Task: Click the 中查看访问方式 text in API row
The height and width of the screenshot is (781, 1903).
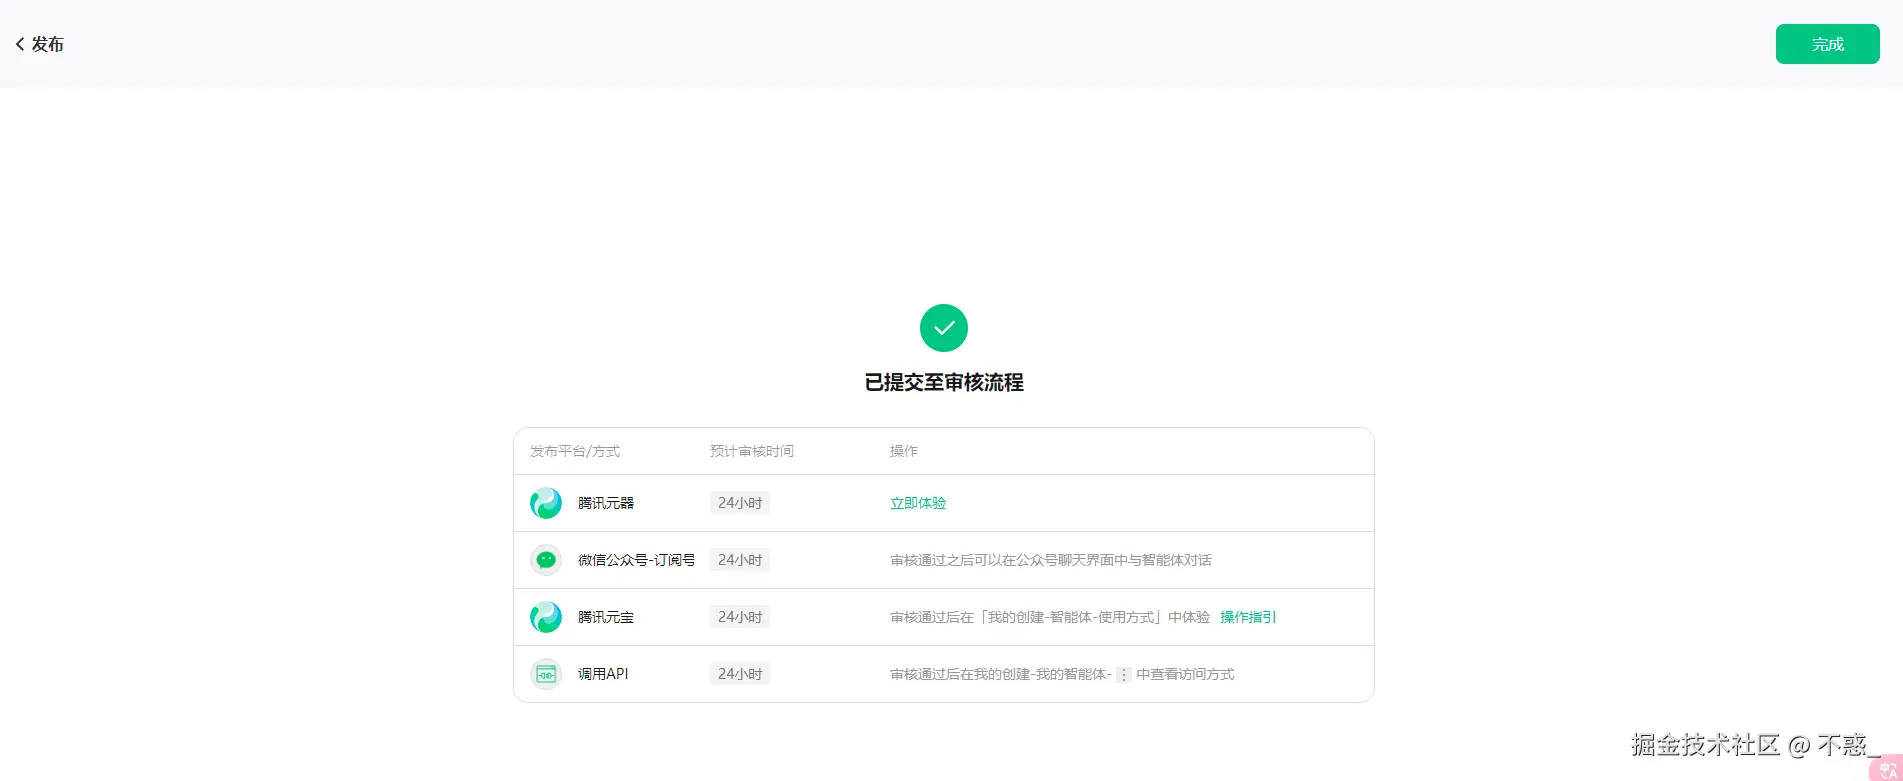Action: 1185,674
